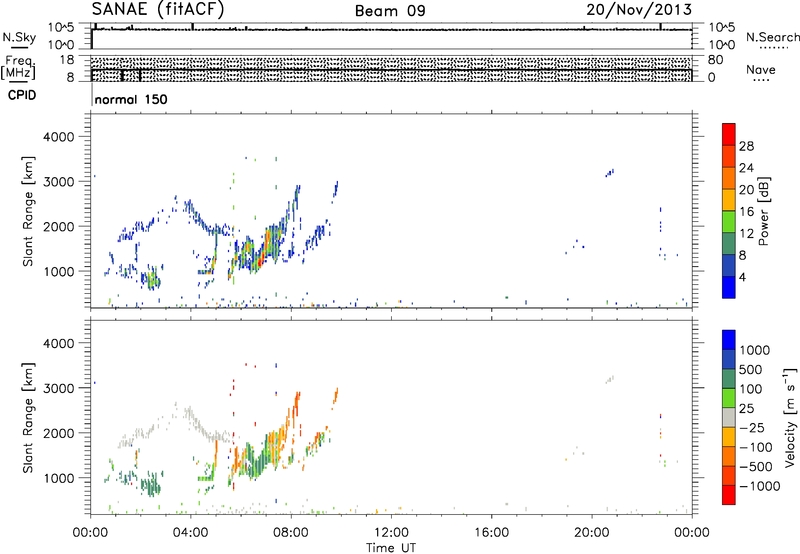The image size is (800, 554).
Task: Click the blue bottom of power colorbar
Action: (x=729, y=288)
